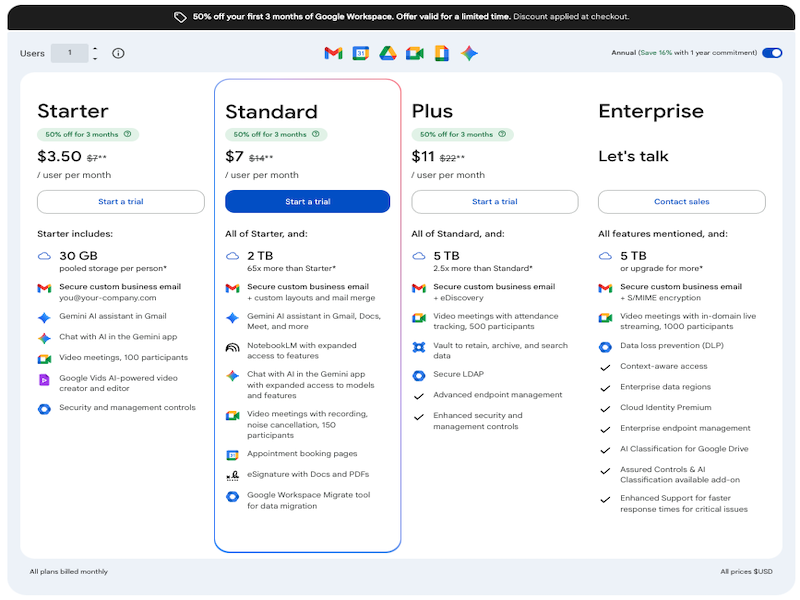This screenshot has width=800, height=600.
Task: Increase user count with the up arrow
Action: coord(95,48)
